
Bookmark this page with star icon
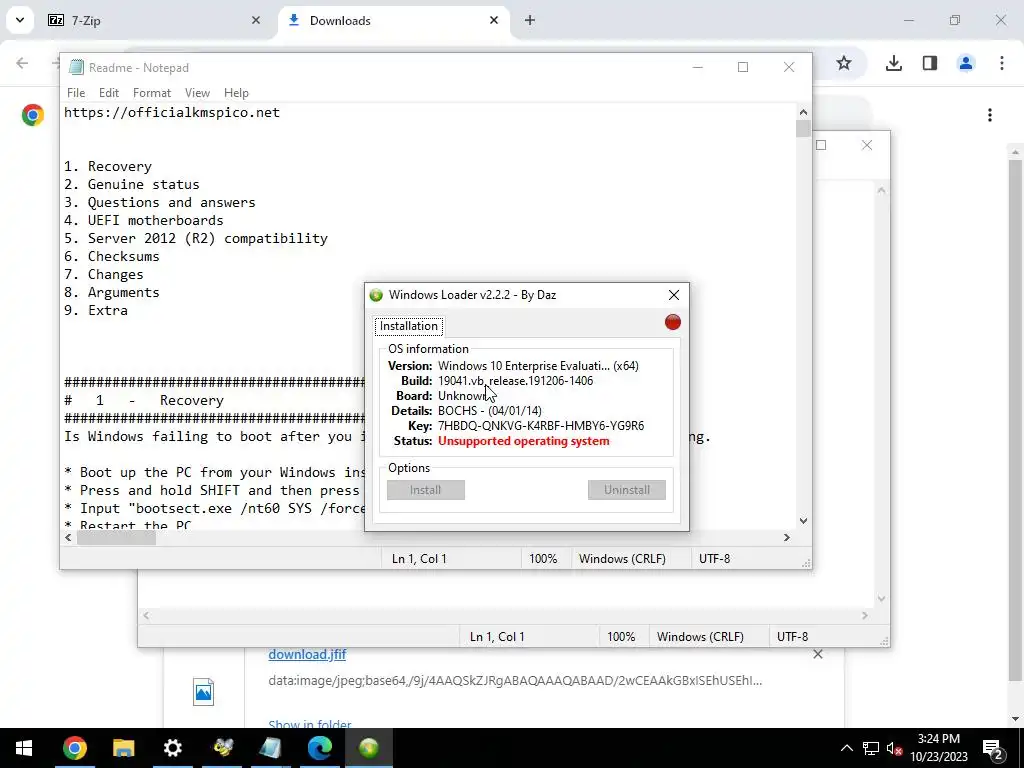point(844,63)
